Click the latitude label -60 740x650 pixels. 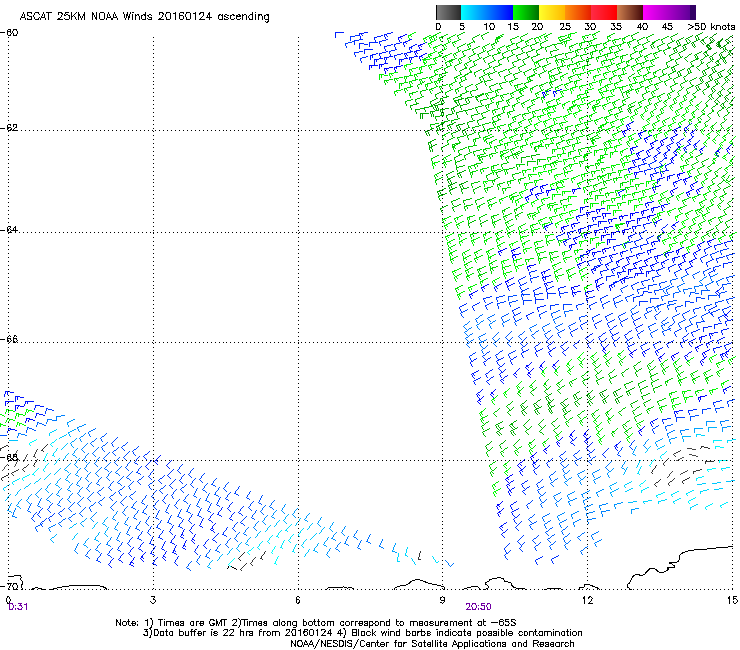pos(9,33)
